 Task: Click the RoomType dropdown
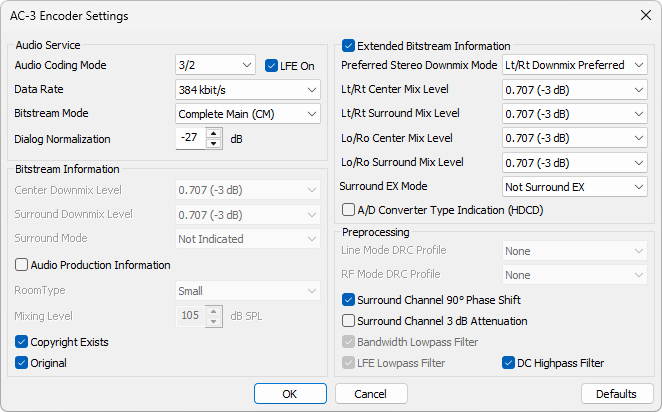[x=248, y=290]
